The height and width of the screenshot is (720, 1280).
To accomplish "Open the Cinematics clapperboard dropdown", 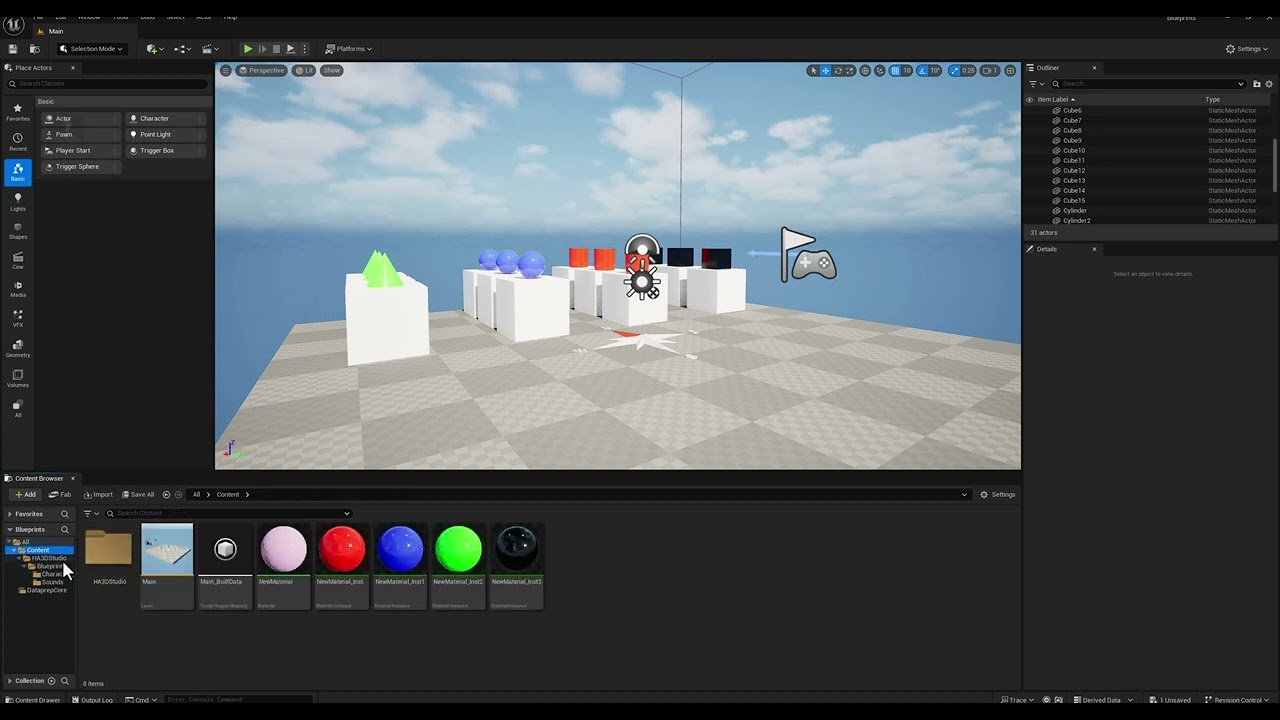I will (x=210, y=48).
